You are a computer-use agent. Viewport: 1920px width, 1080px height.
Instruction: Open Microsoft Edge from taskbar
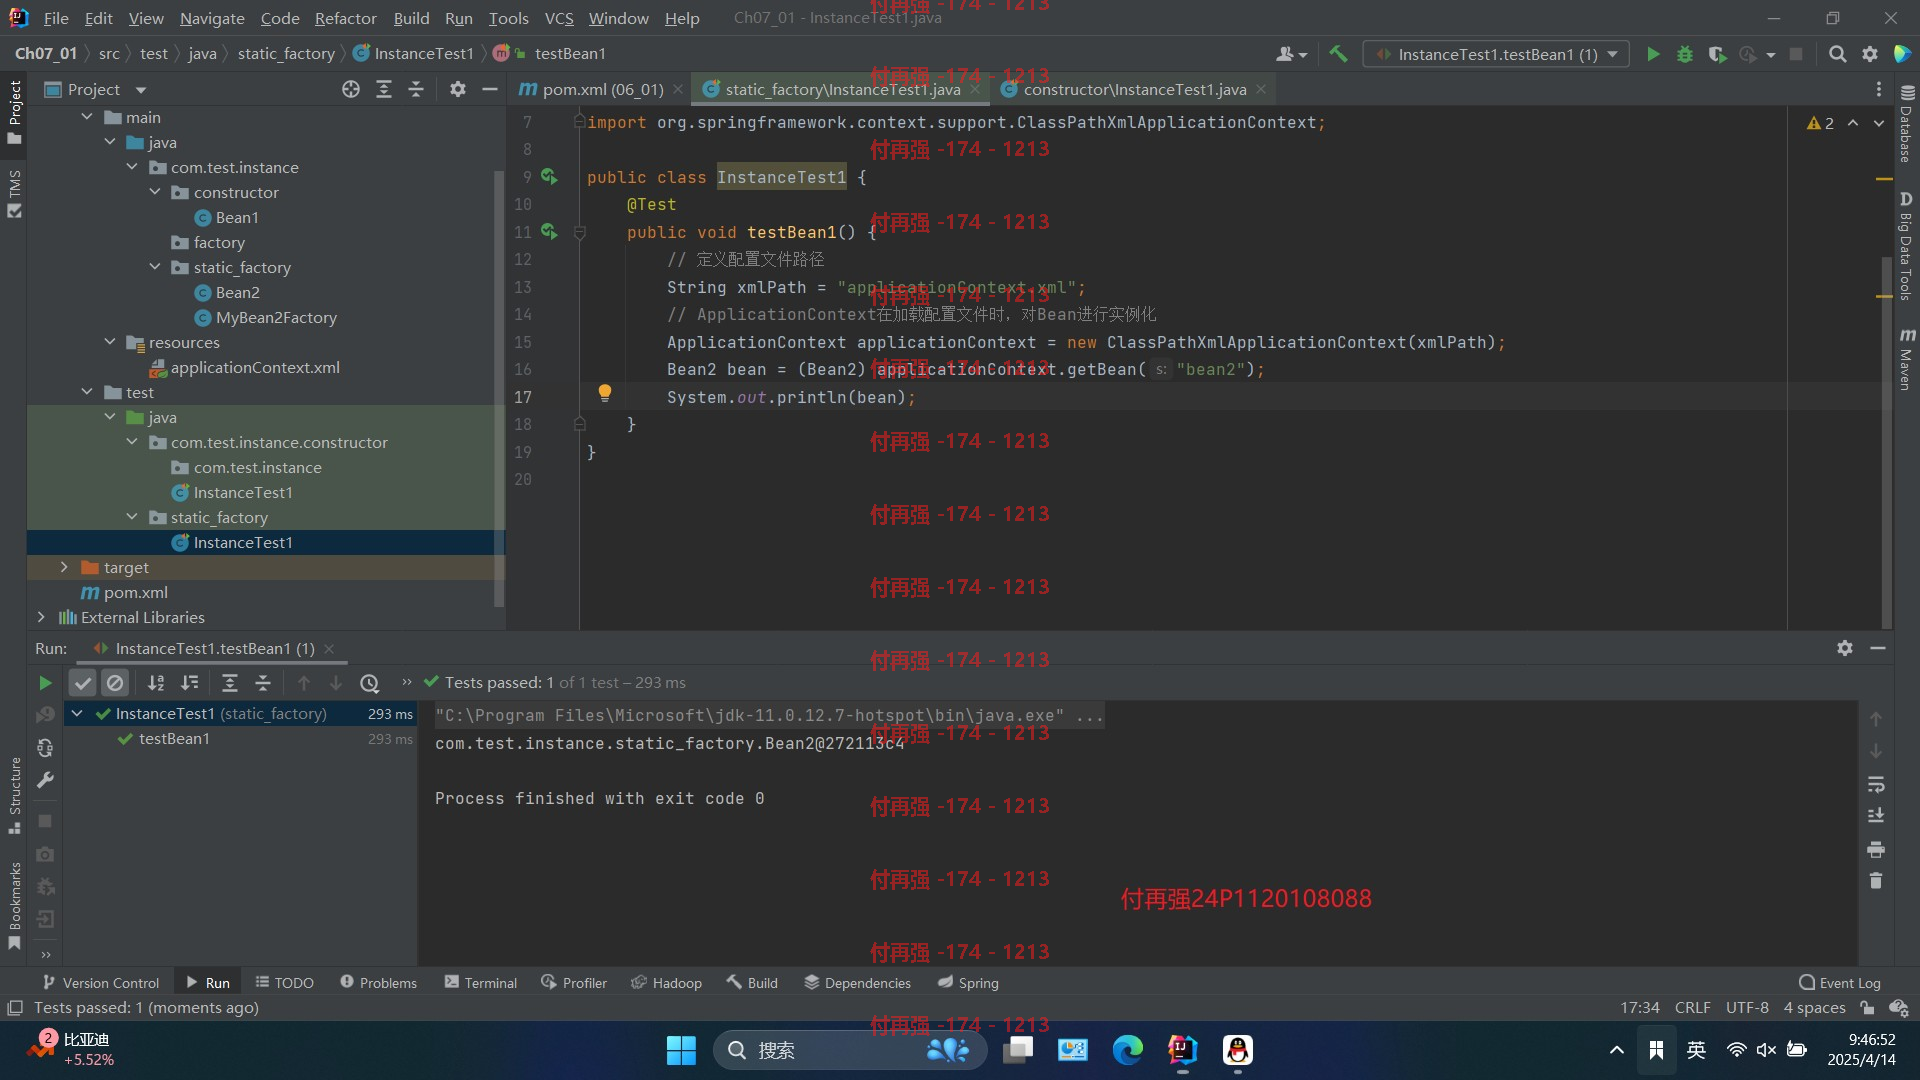pos(1127,1050)
